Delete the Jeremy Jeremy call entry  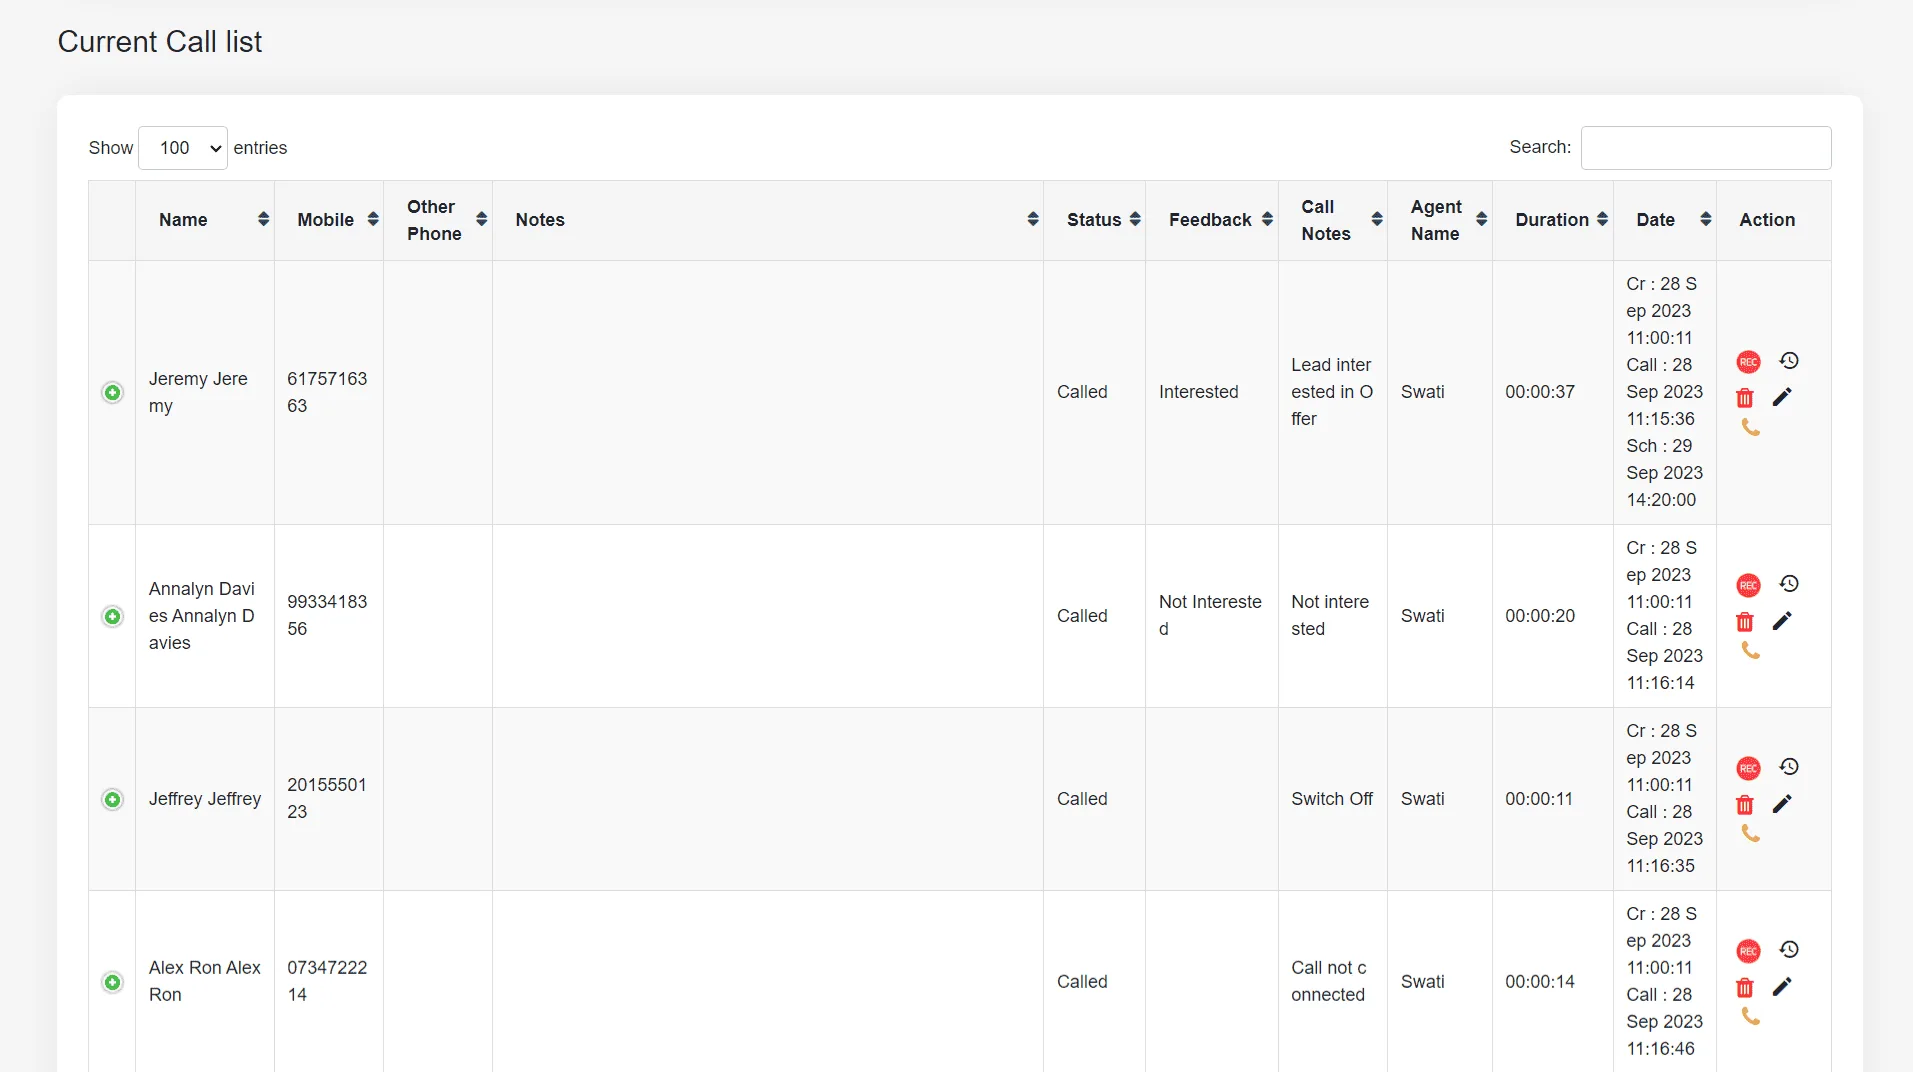1745,398
